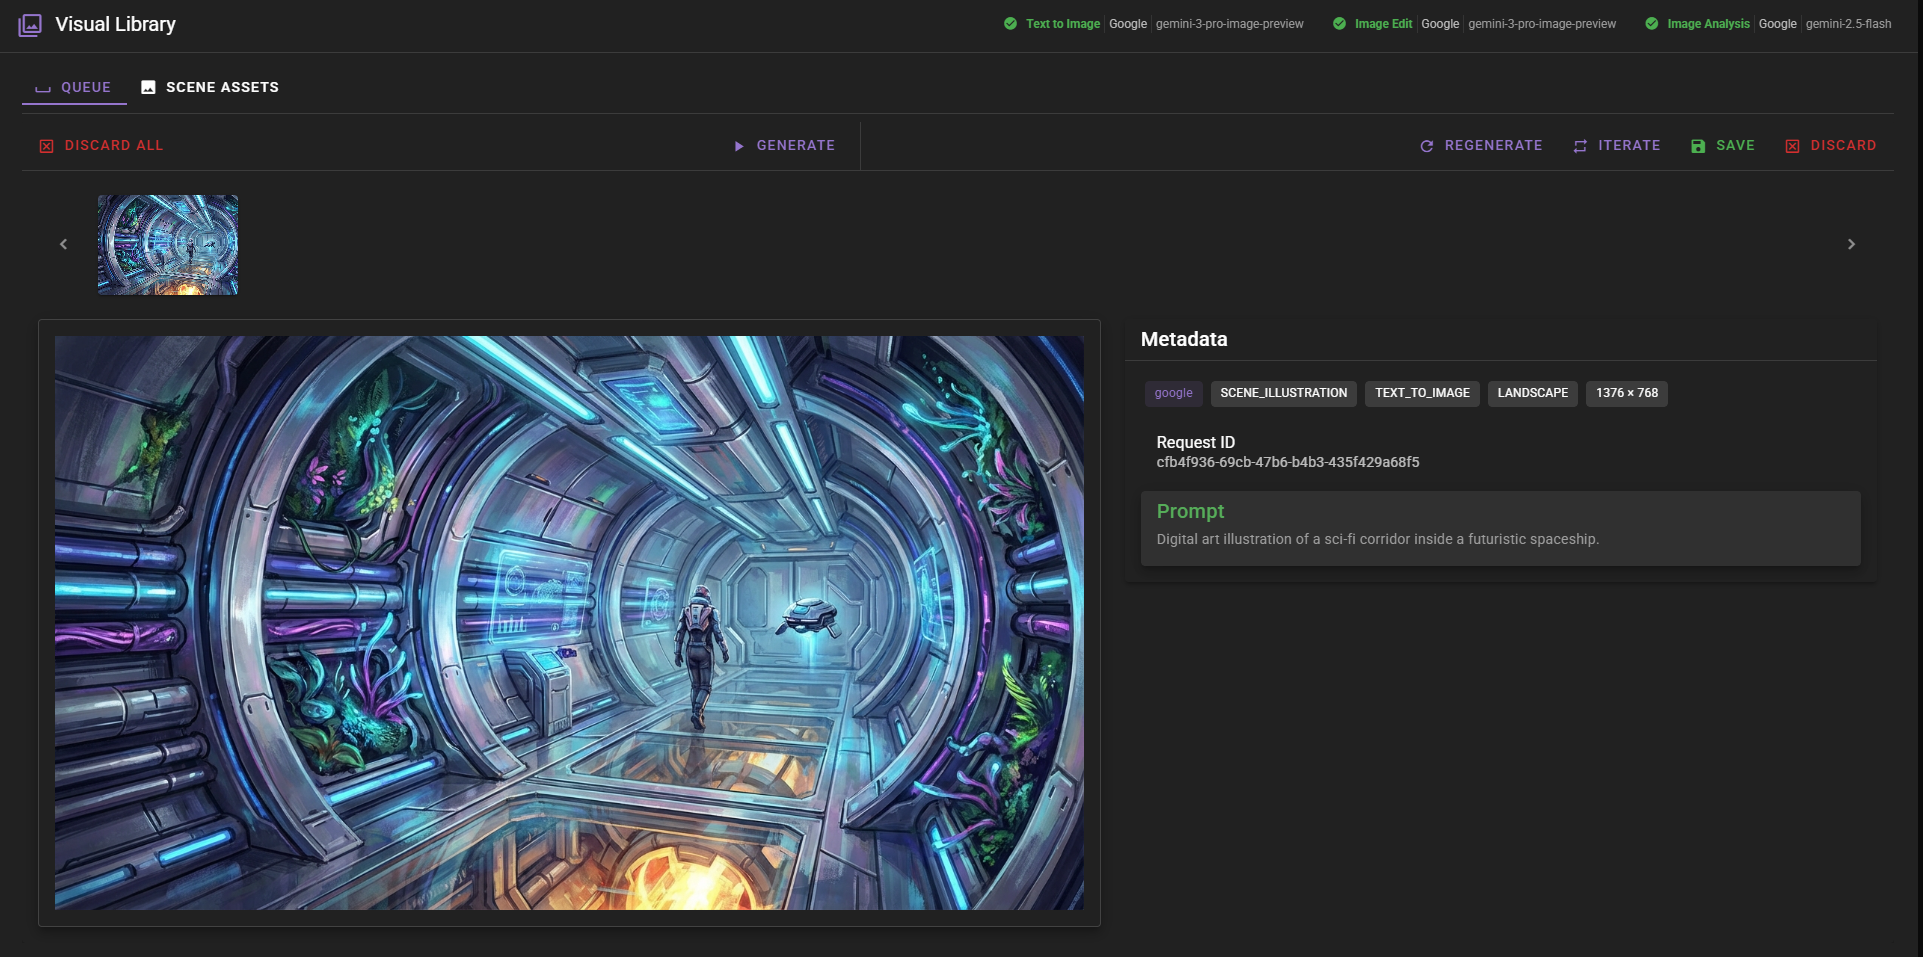Viewport: 1923px width, 957px height.
Task: Toggle the Image Analysis status indicator
Action: pyautogui.click(x=1652, y=23)
